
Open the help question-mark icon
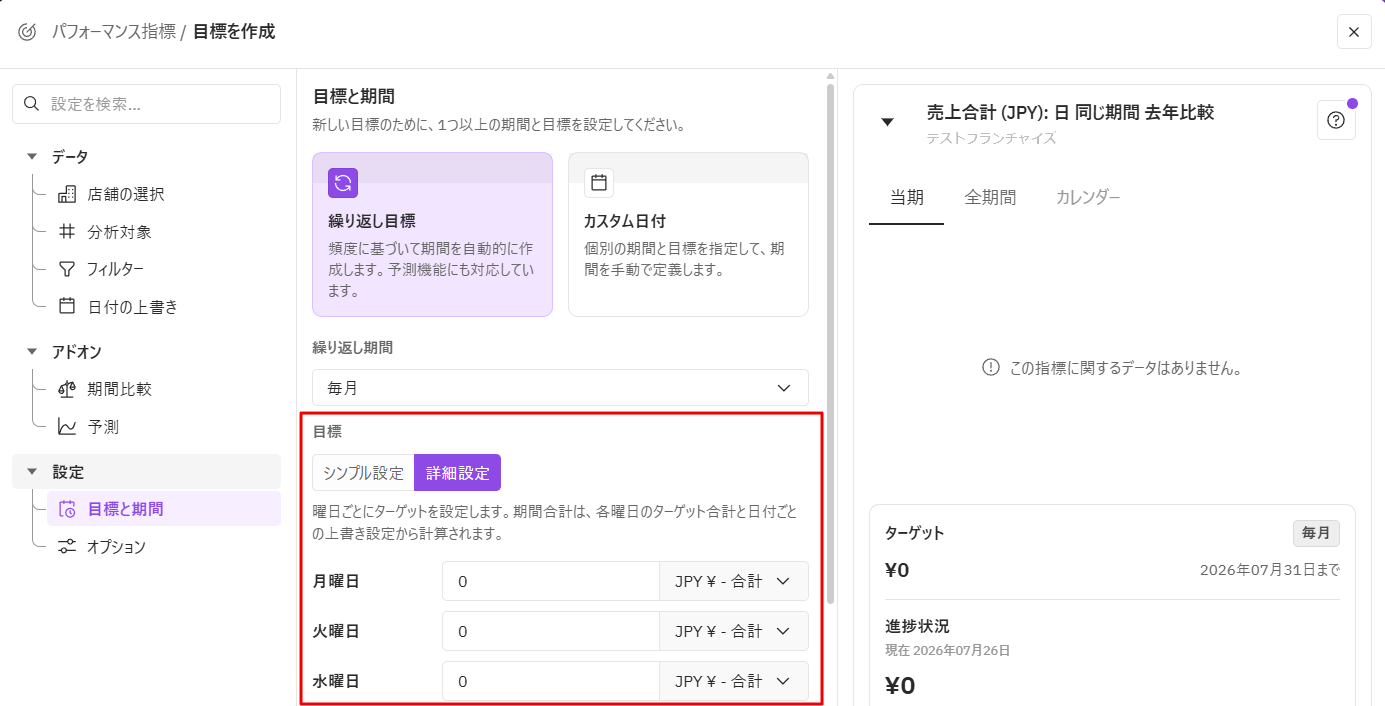pyautogui.click(x=1336, y=120)
